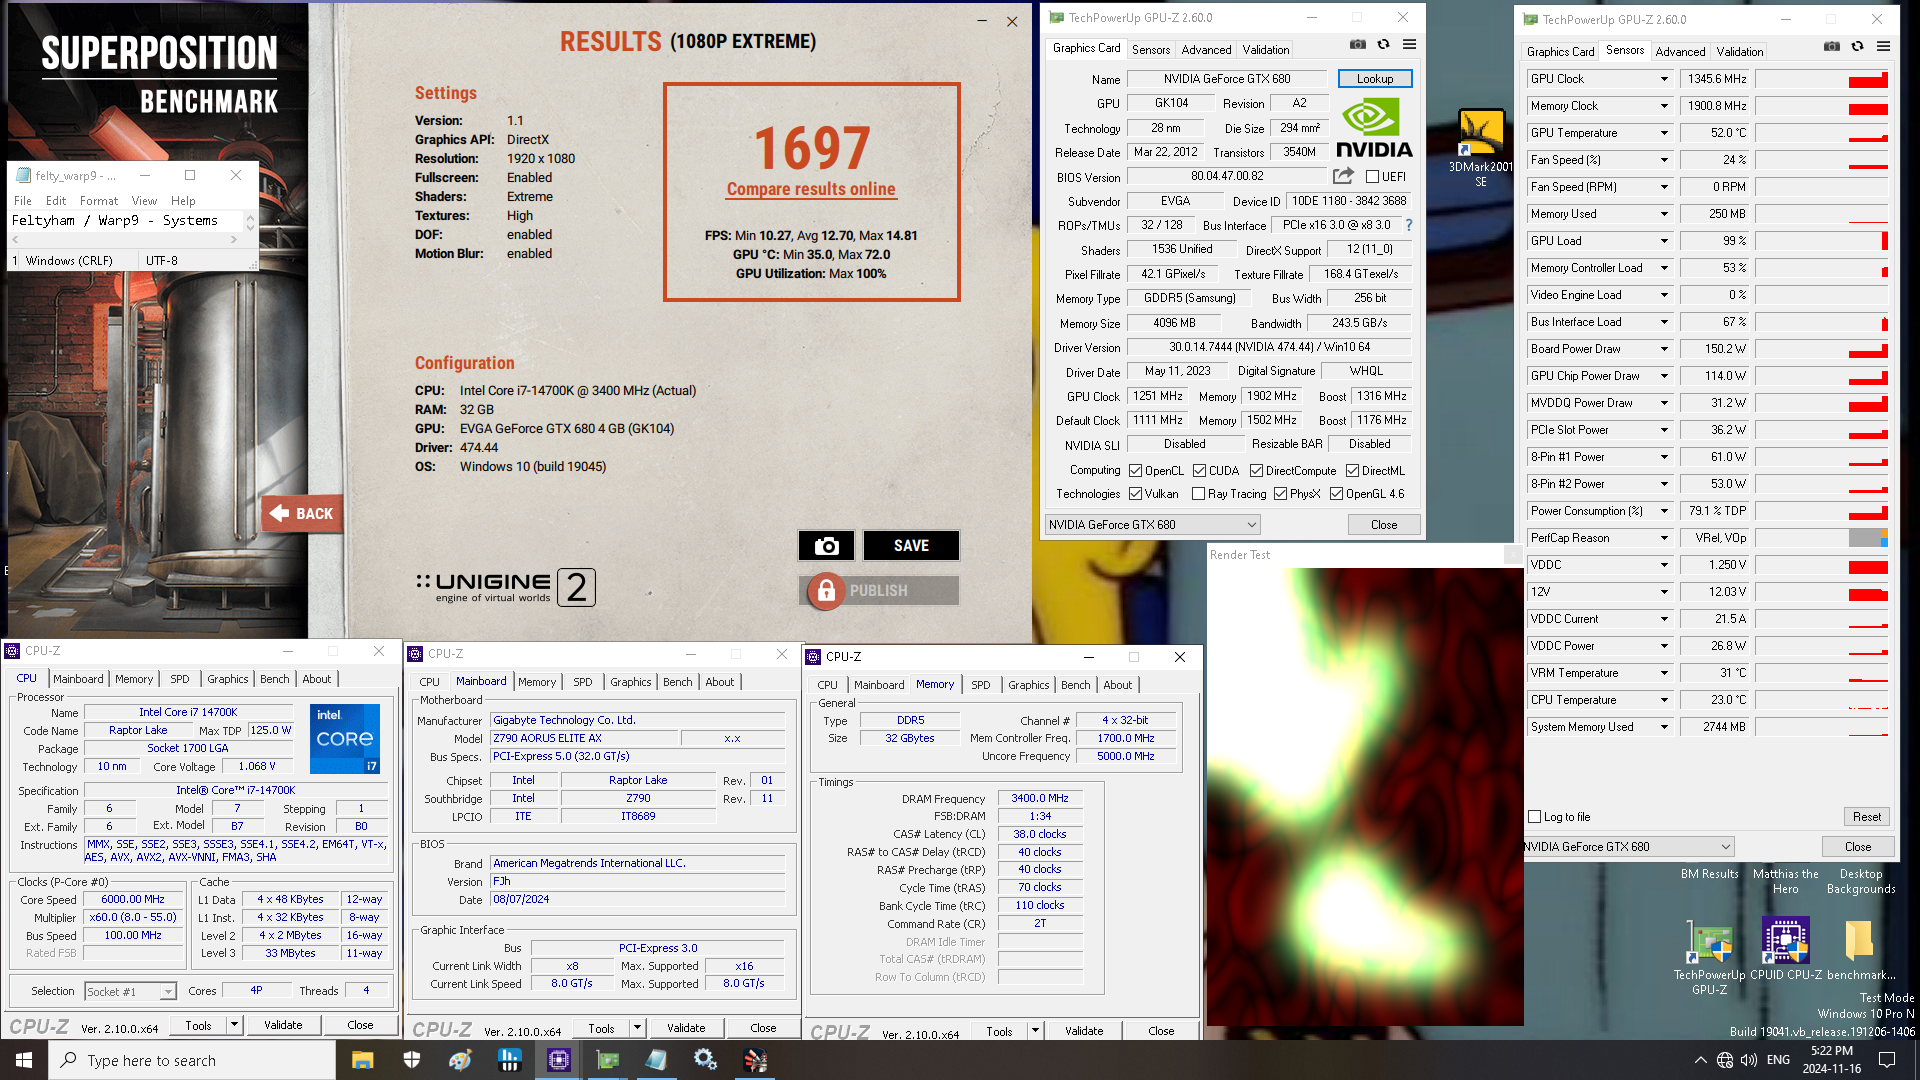The image size is (1920, 1080).
Task: Click the GPU Clock sensor graph bar
Action: 1822,79
